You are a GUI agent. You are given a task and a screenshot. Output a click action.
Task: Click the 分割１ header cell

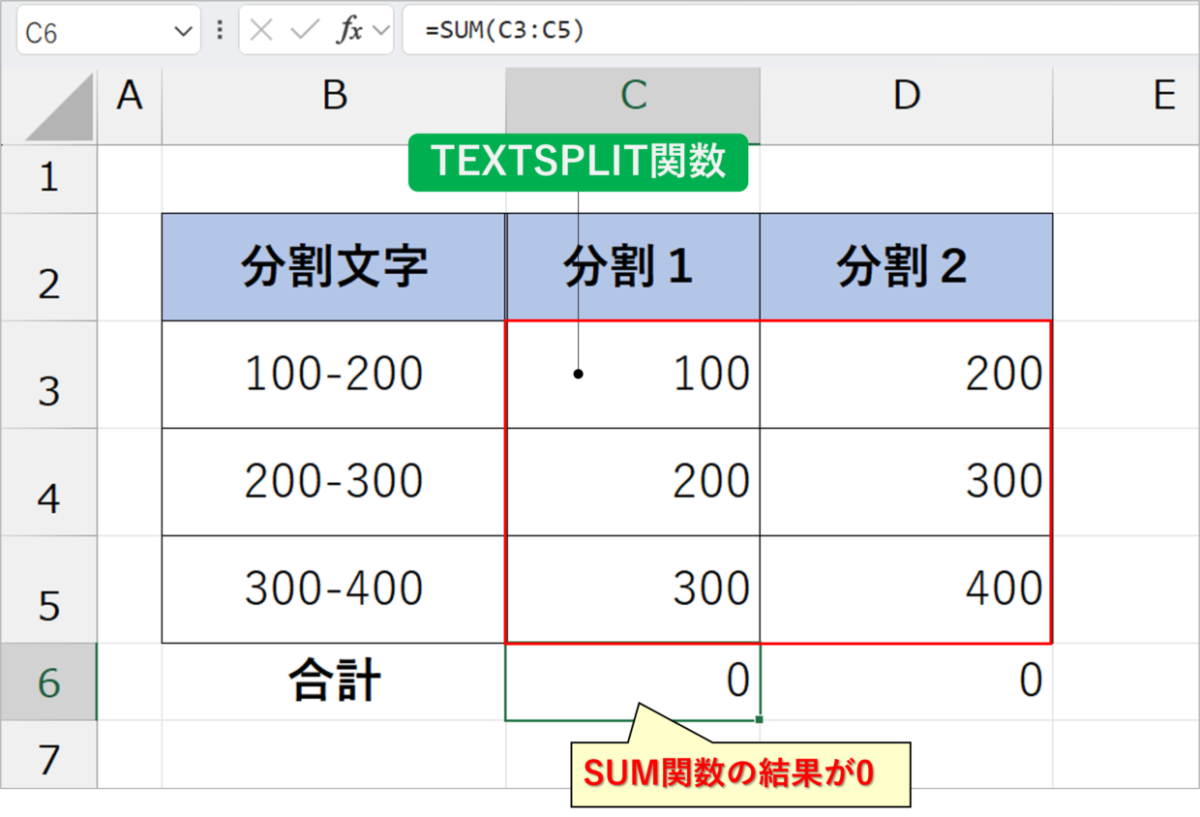click(632, 266)
